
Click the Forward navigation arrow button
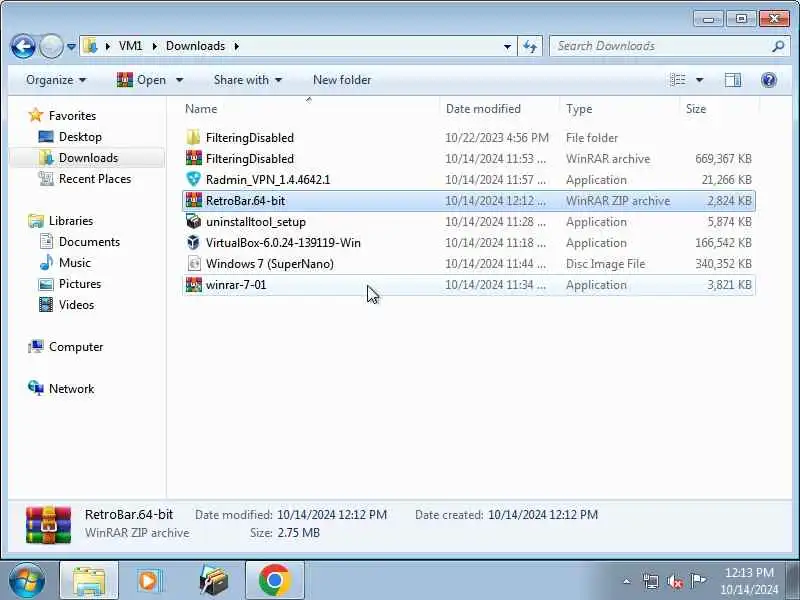pos(51,47)
